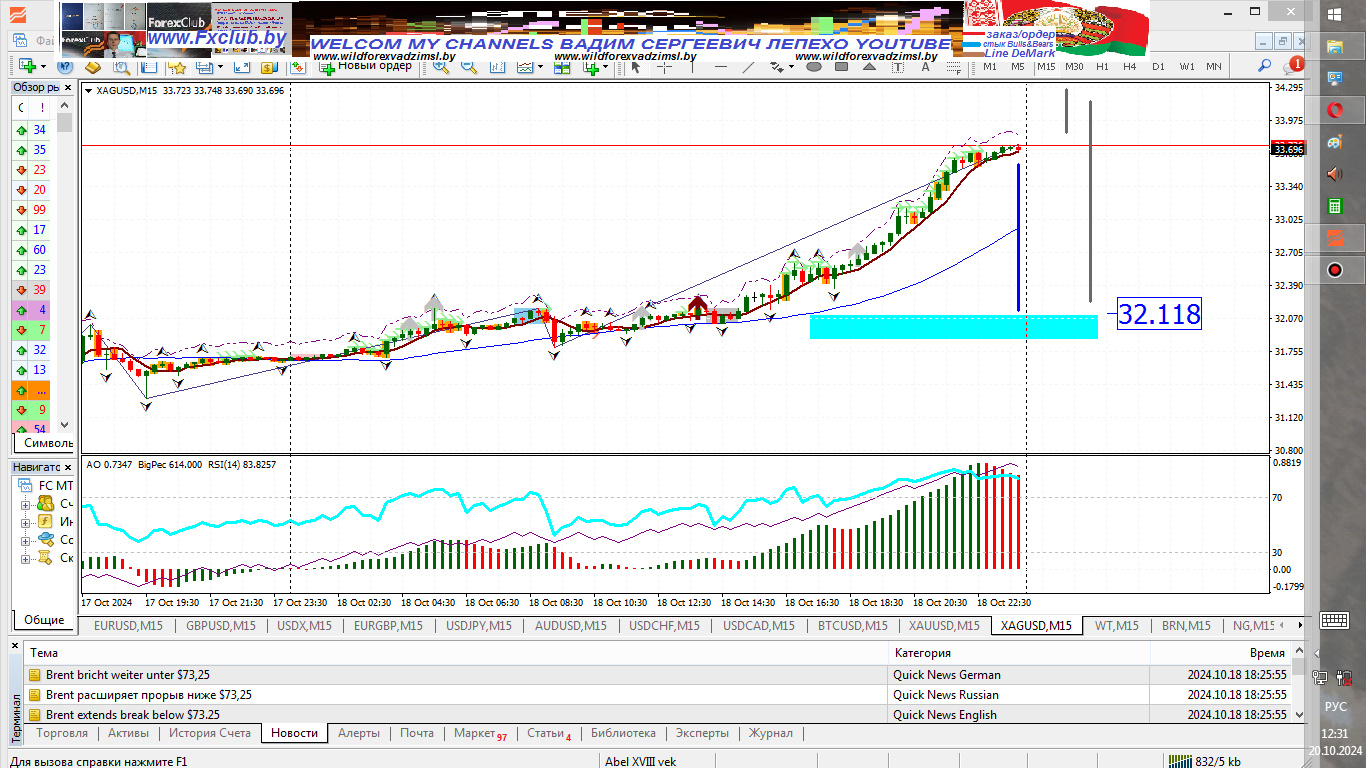The image size is (1366, 768).
Task: Click the gold book icon in toolbar
Action: point(93,67)
